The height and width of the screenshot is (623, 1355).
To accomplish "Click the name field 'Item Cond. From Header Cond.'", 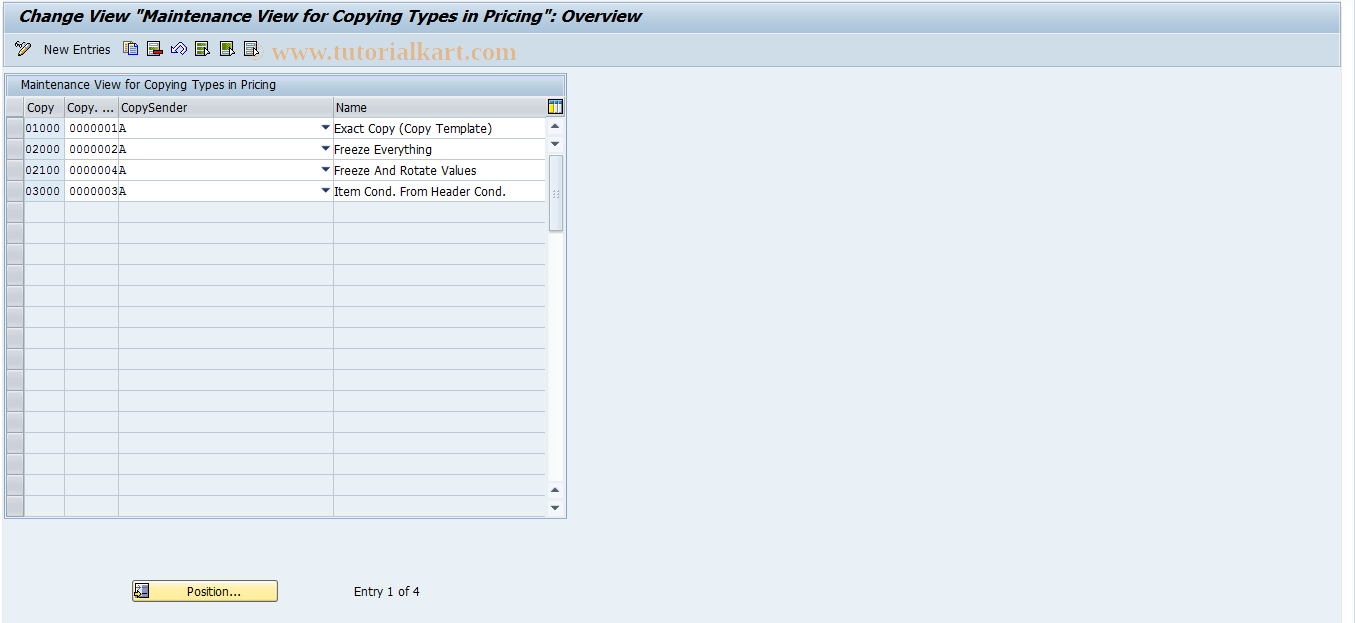I will [x=440, y=191].
